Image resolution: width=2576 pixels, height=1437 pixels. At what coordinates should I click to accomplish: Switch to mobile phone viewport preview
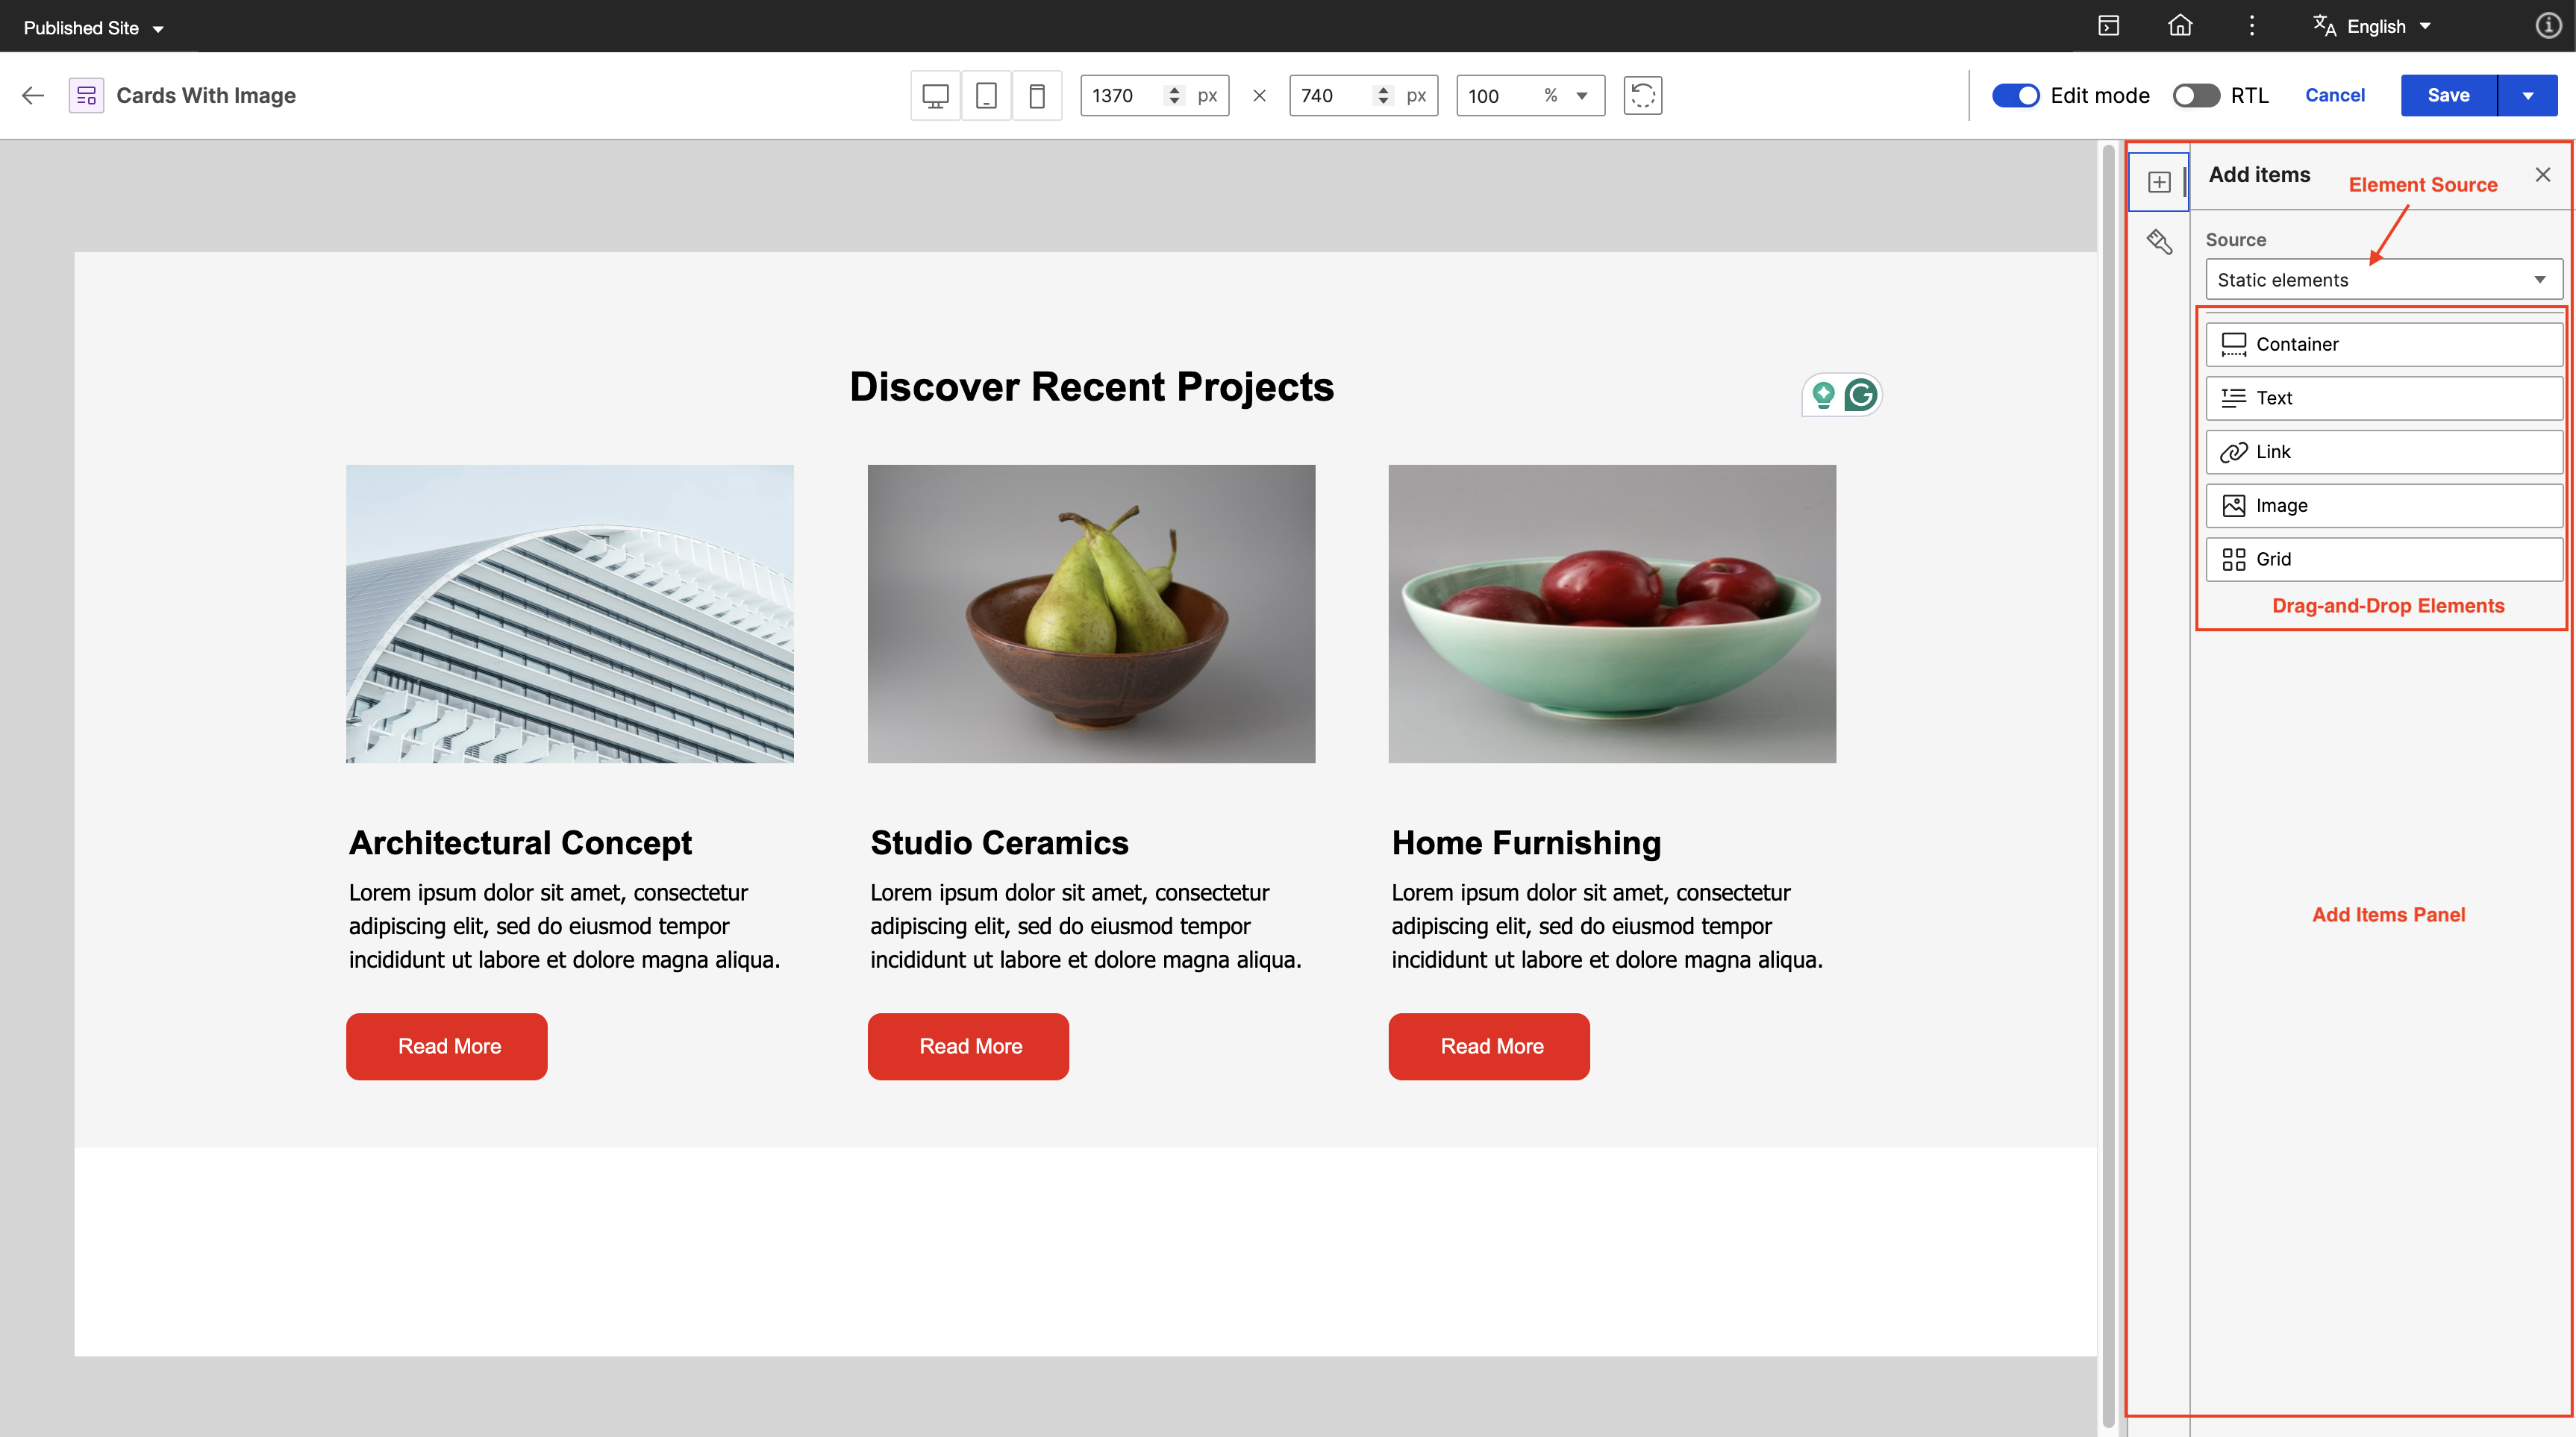pyautogui.click(x=1037, y=96)
